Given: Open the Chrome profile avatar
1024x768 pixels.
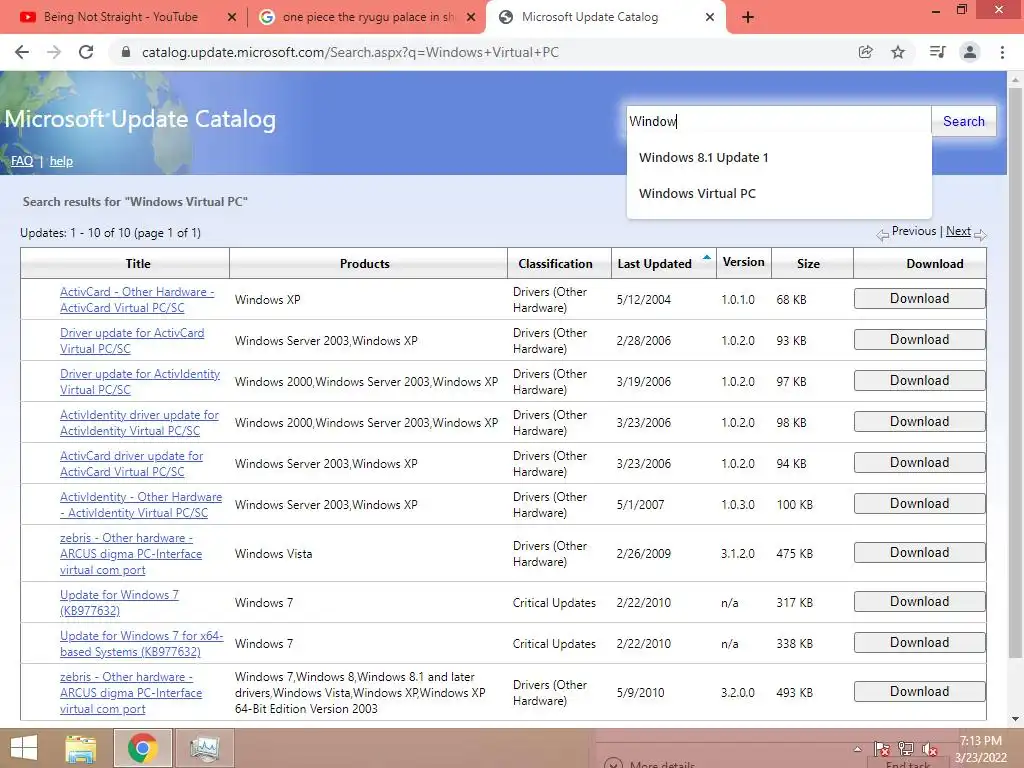Looking at the screenshot, I should point(970,52).
